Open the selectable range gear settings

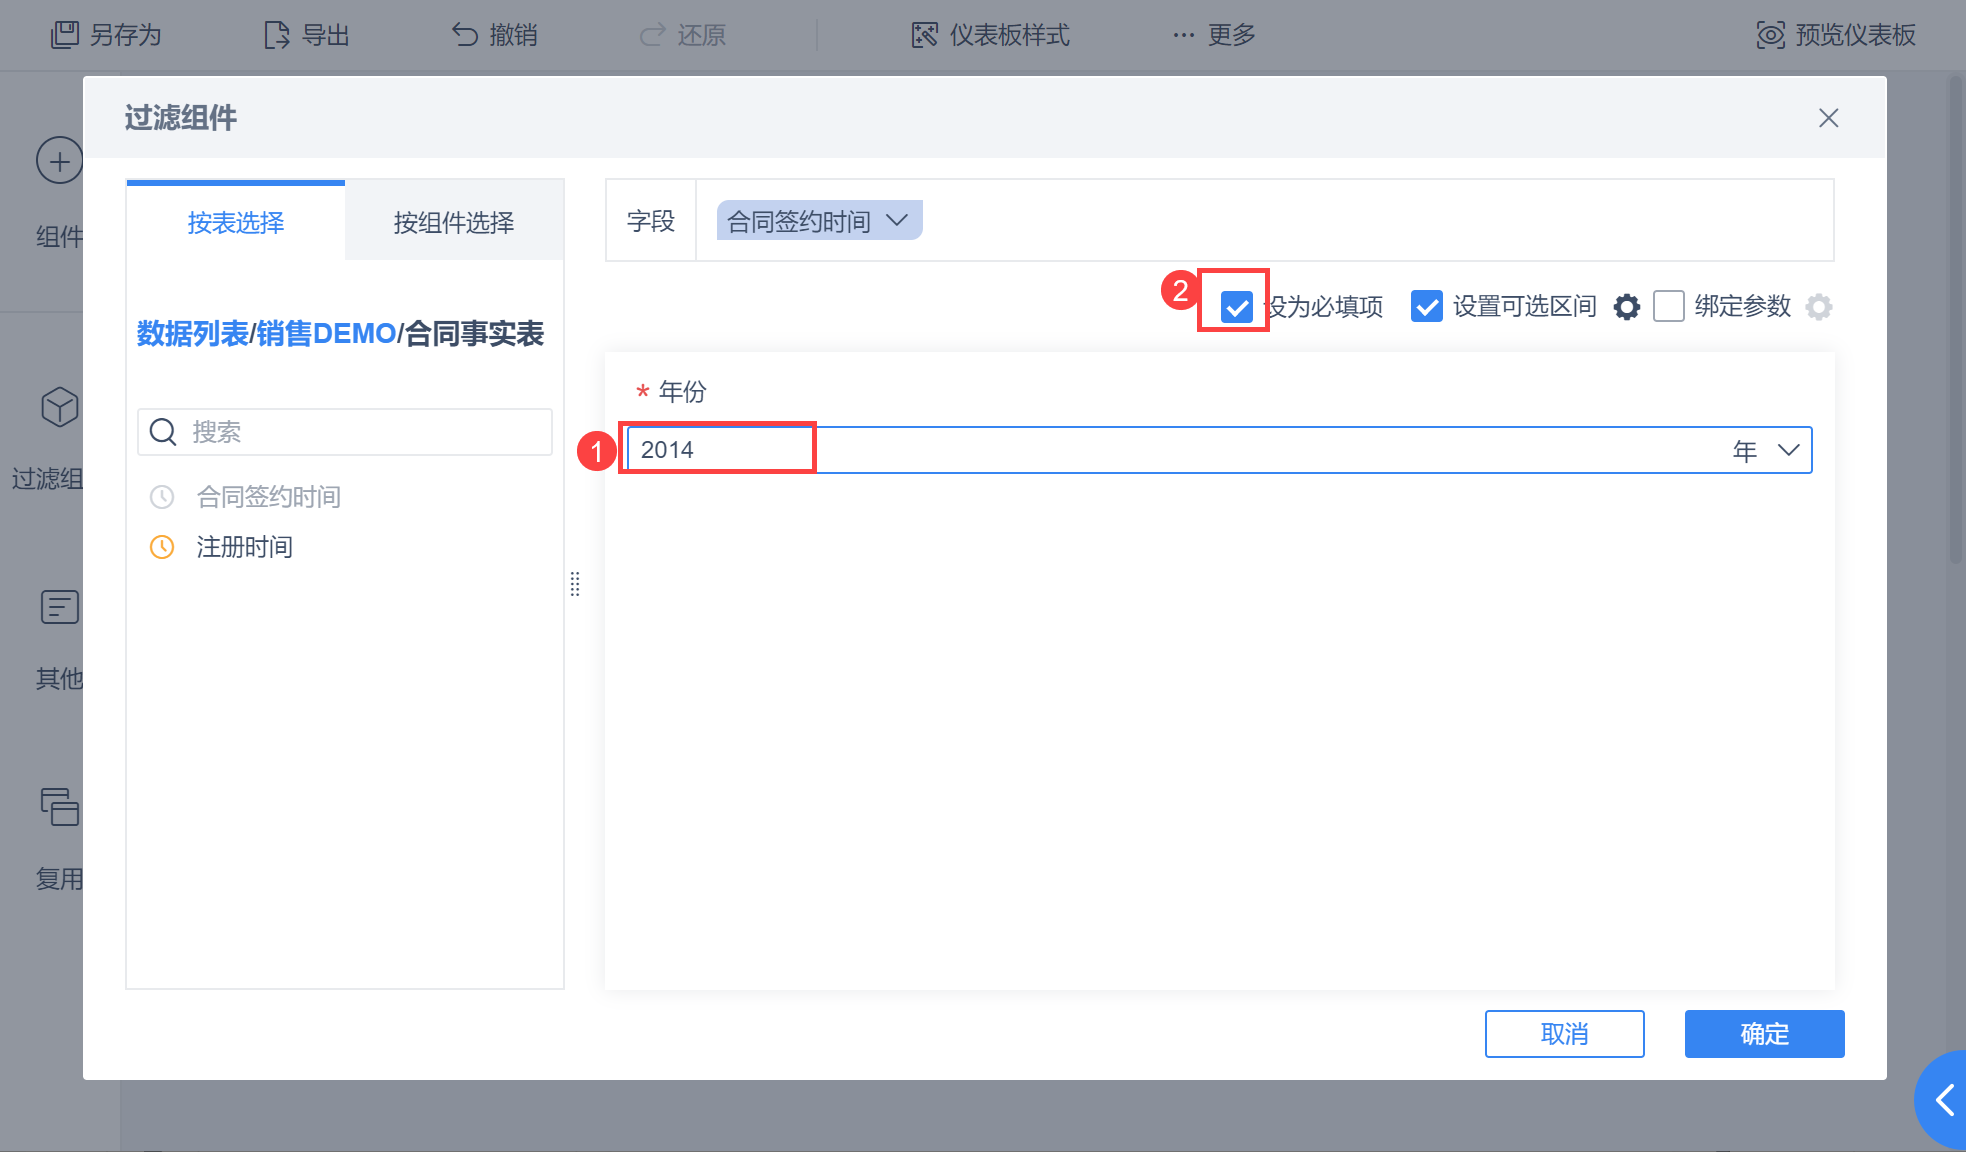point(1627,307)
